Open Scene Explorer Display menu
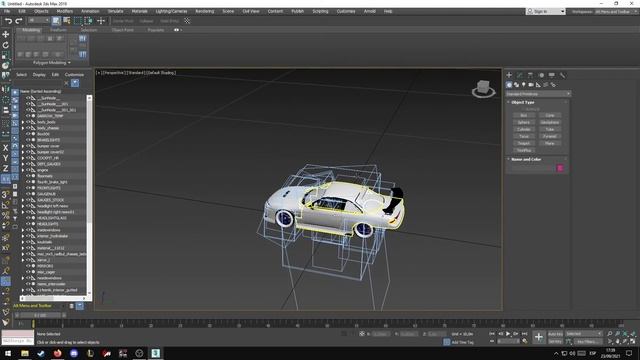640x360 pixels. (39, 75)
